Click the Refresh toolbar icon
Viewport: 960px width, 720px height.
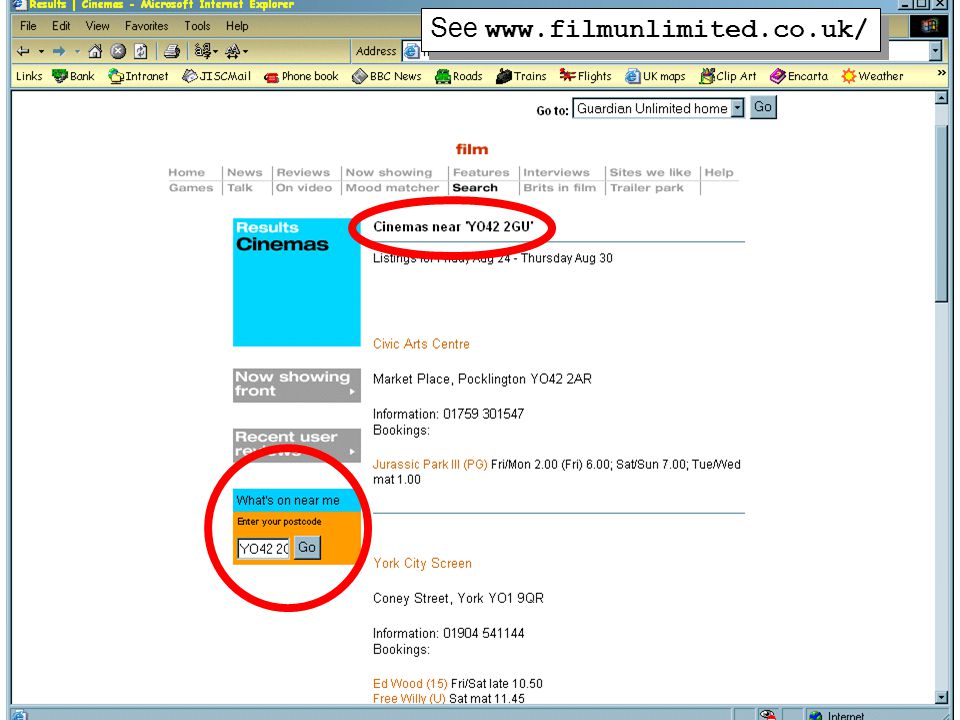[141, 51]
